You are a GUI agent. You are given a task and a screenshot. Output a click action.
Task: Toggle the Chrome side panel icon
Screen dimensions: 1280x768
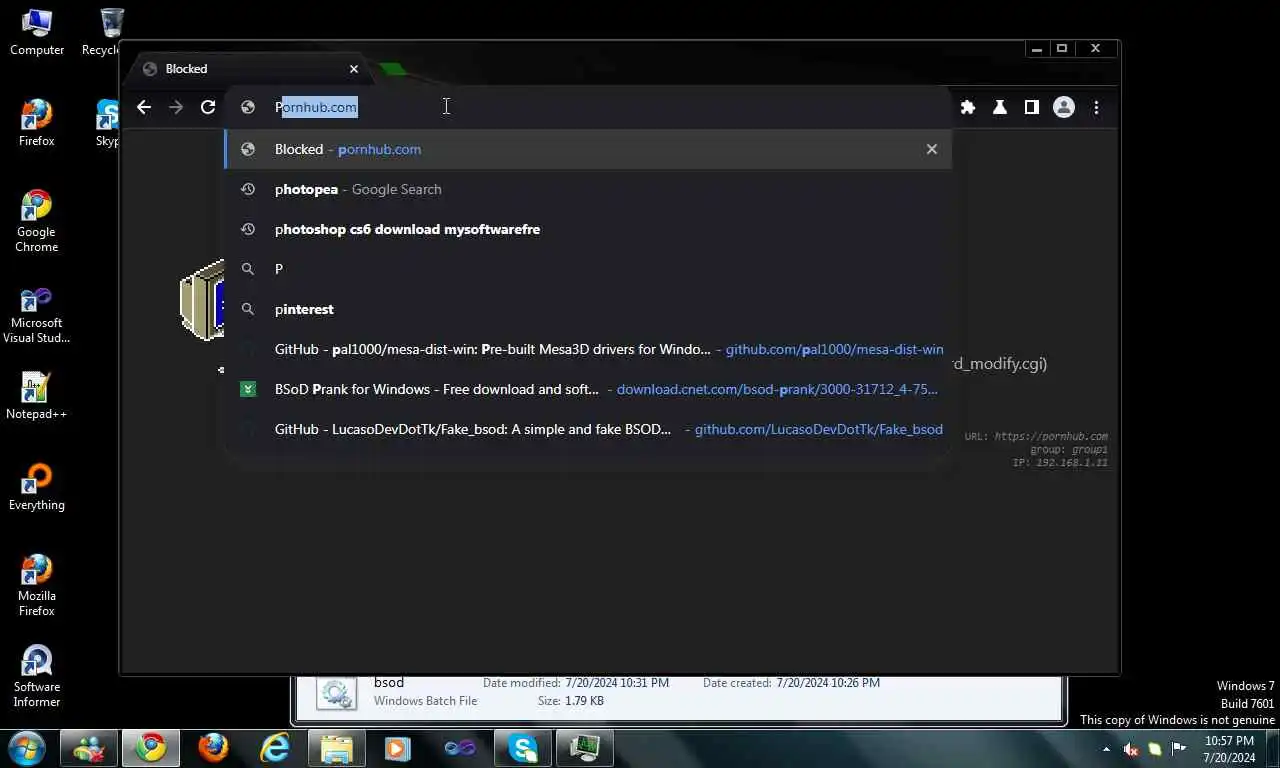(1032, 107)
